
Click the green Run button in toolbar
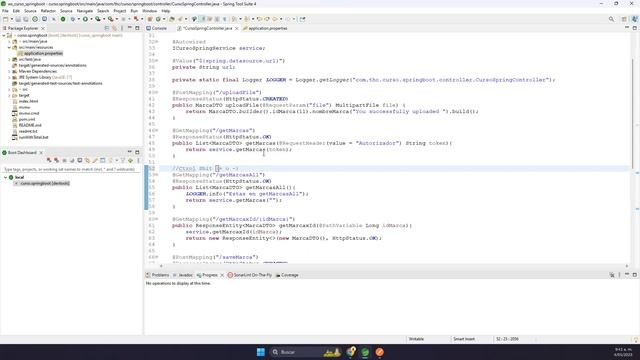click(85, 19)
